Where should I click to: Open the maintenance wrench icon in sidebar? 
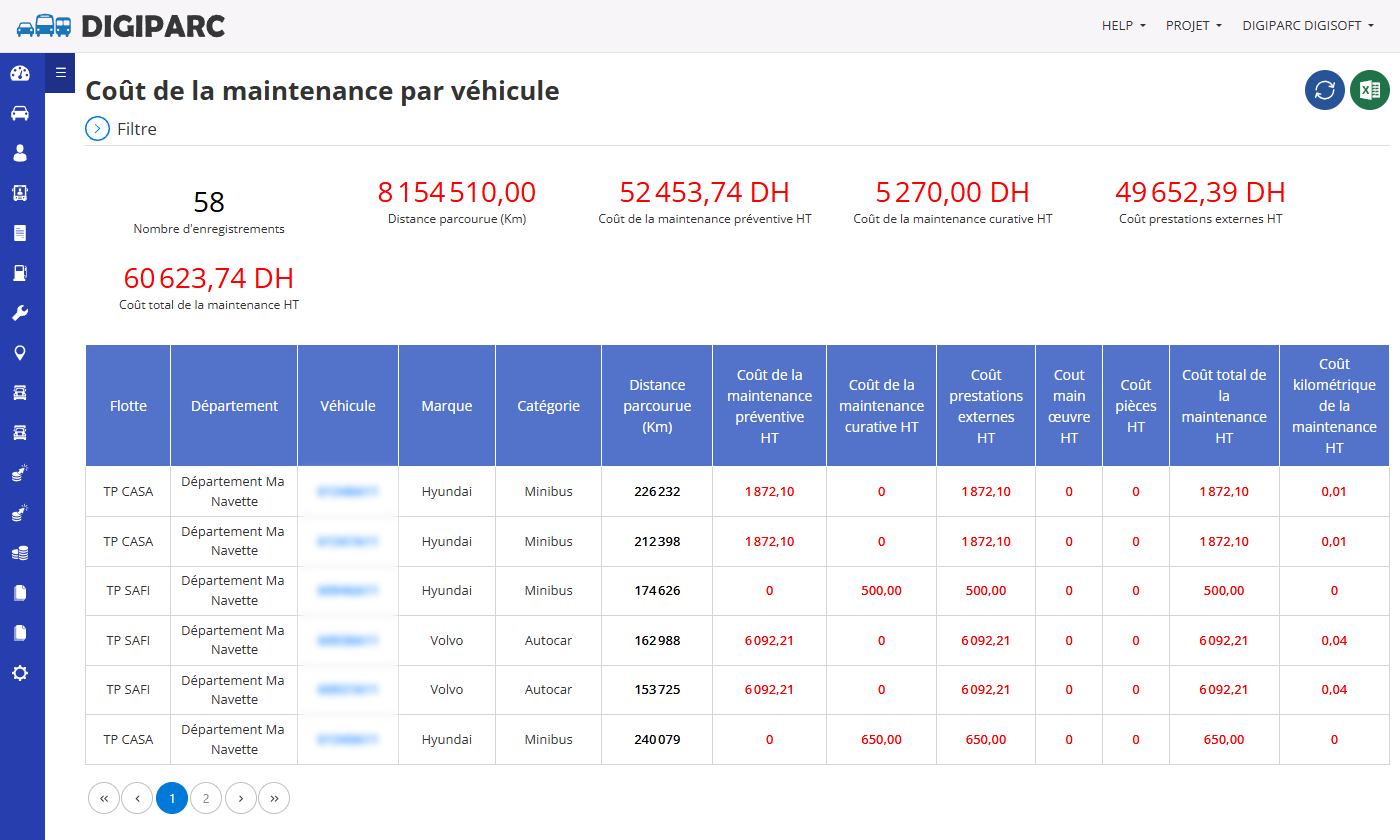(x=20, y=313)
